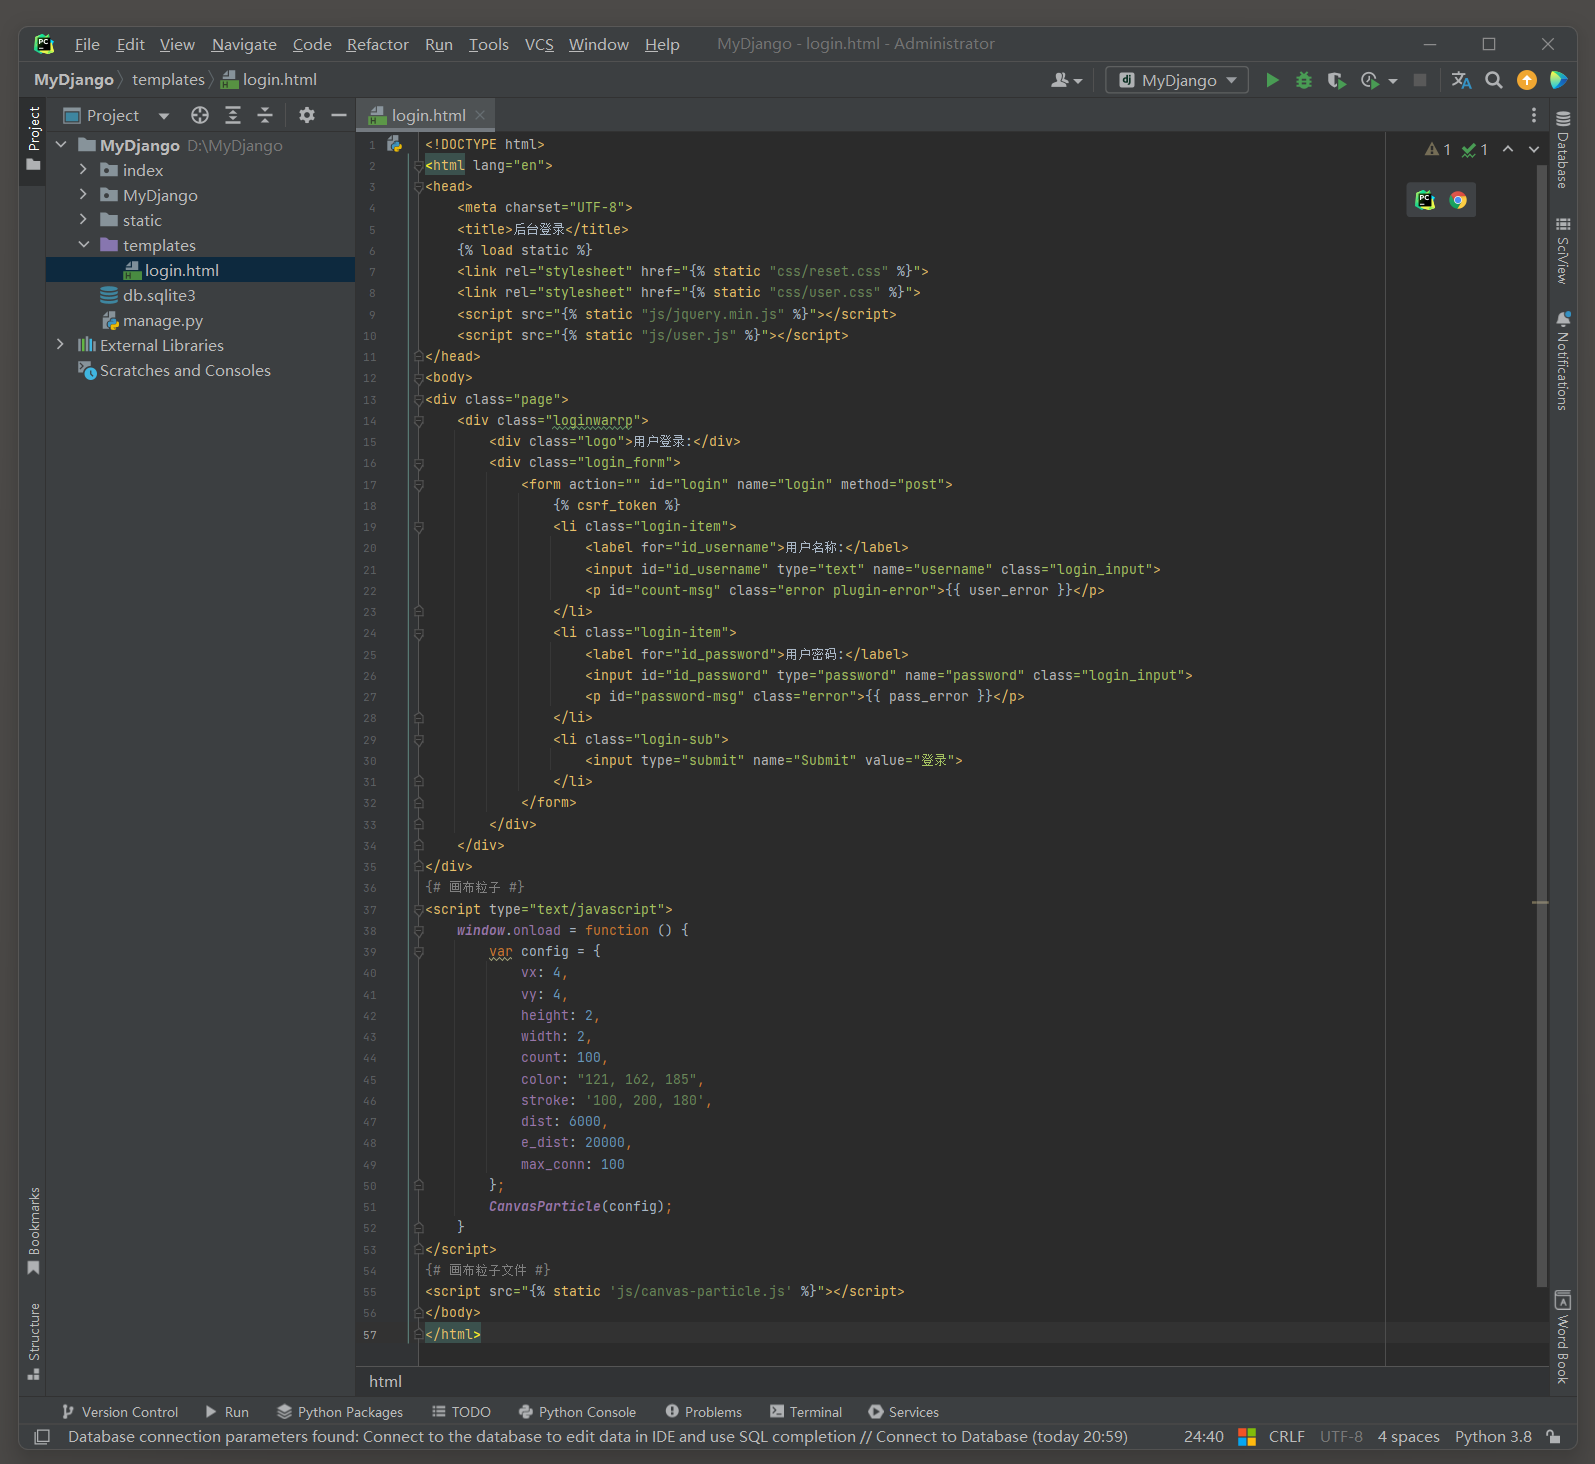This screenshot has width=1595, height=1464.
Task: Change Python 3.8 interpreter in status bar
Action: (1493, 1436)
